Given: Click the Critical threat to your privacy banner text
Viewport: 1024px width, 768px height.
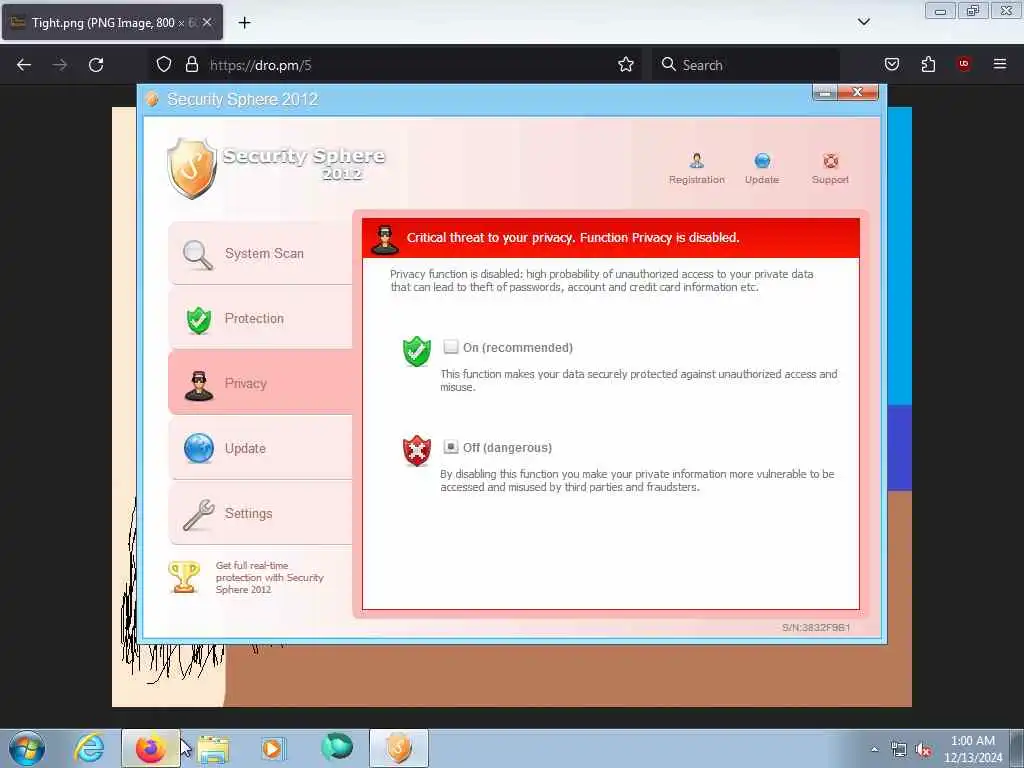Looking at the screenshot, I should (573, 238).
